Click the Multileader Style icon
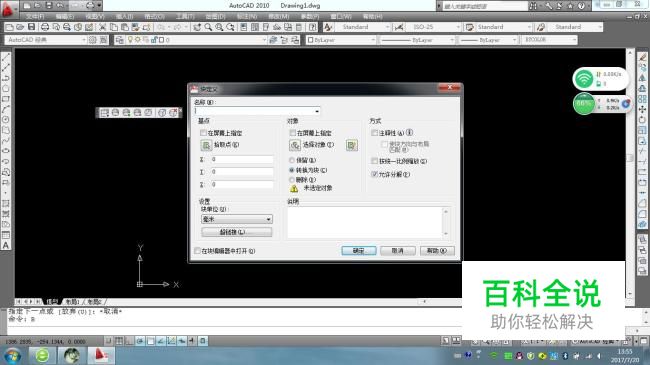Viewport: 650px width, 365px height. 541,27
